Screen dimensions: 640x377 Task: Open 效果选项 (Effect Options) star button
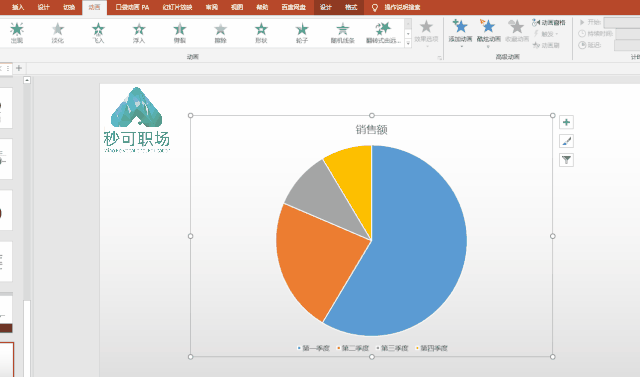pos(426,32)
